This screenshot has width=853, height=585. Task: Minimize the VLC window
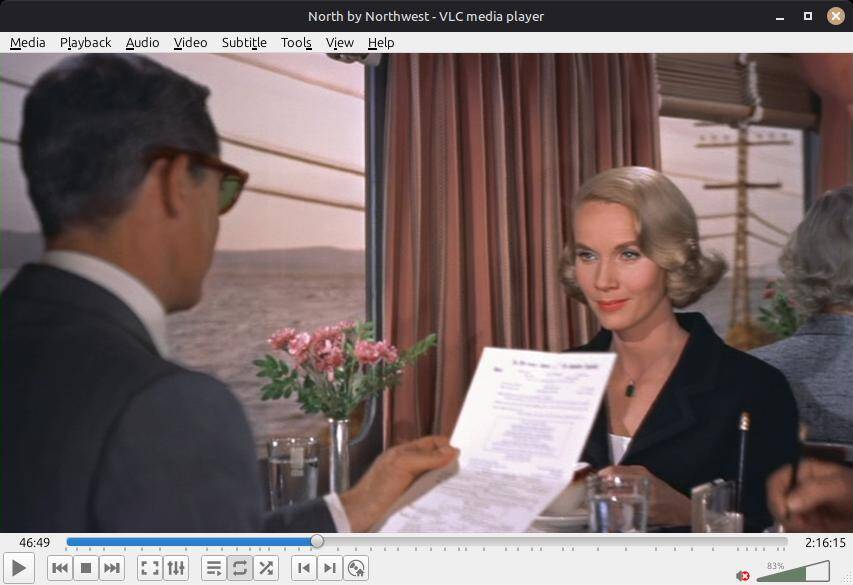(780, 16)
